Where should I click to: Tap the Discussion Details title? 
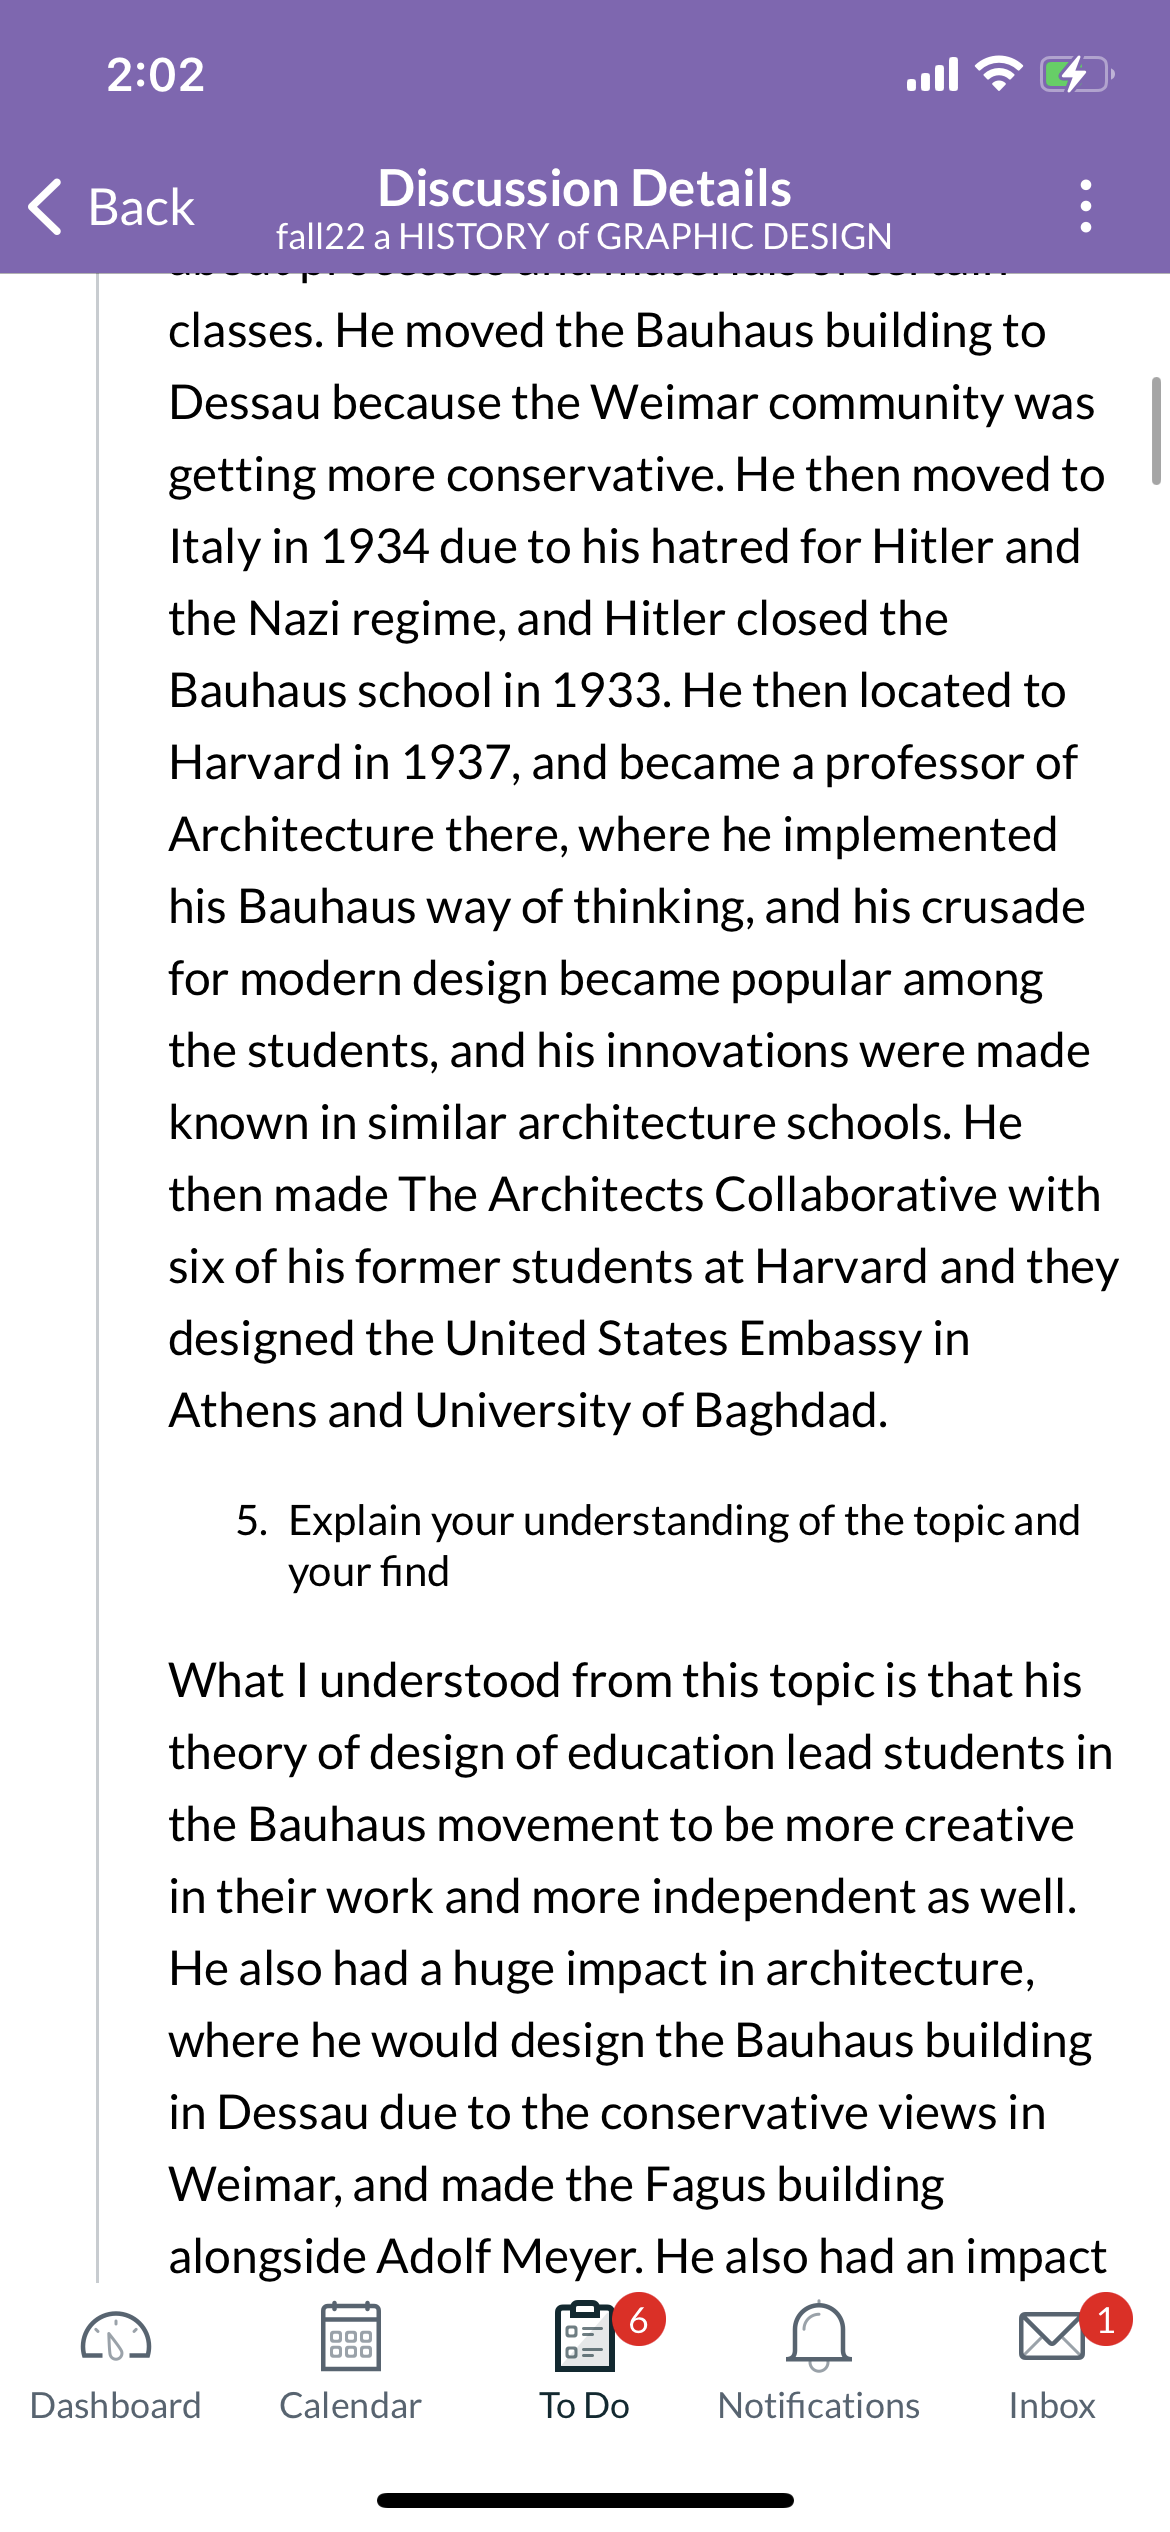coord(584,188)
